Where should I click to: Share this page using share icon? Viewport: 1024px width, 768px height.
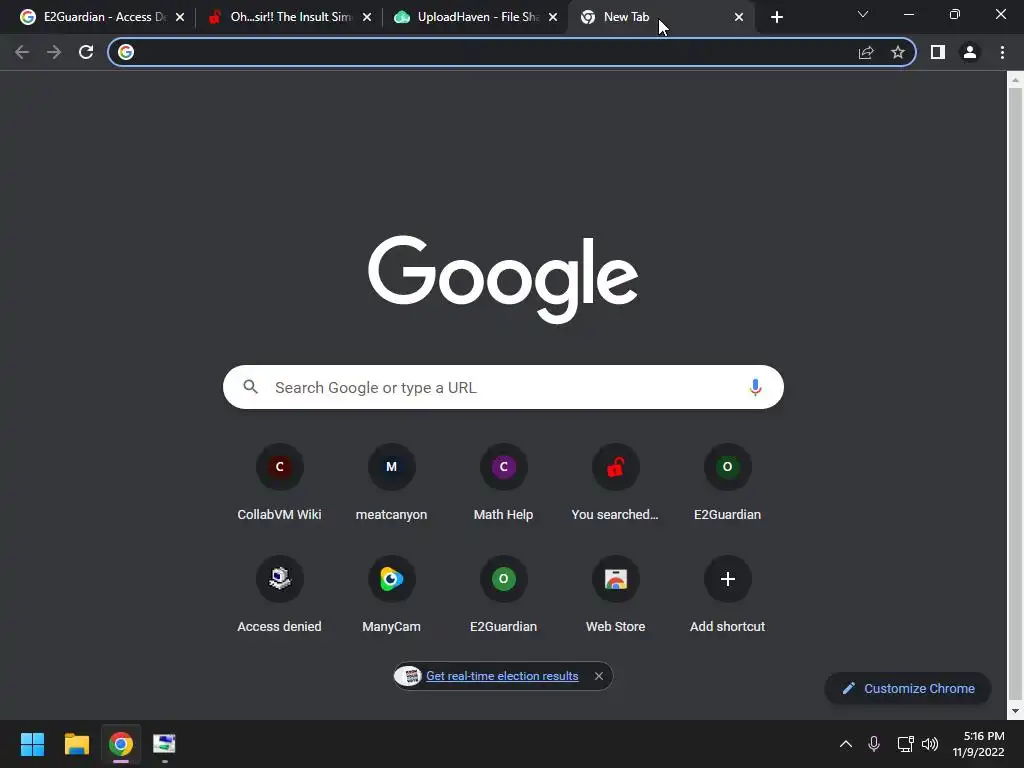click(x=866, y=52)
